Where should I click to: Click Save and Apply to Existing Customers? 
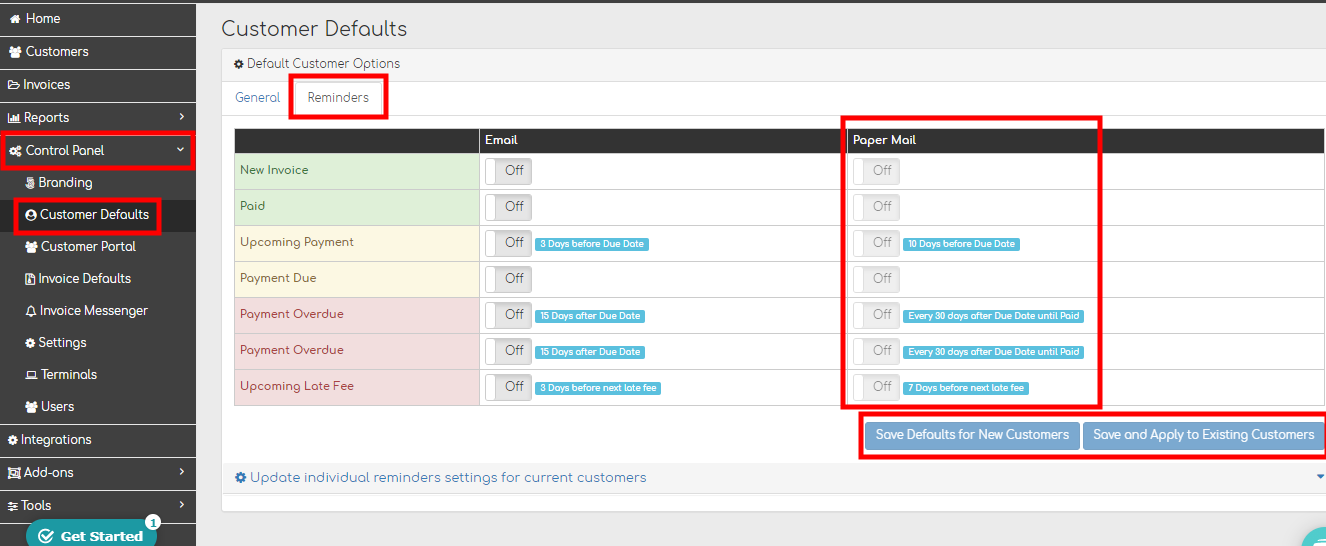tap(1204, 435)
